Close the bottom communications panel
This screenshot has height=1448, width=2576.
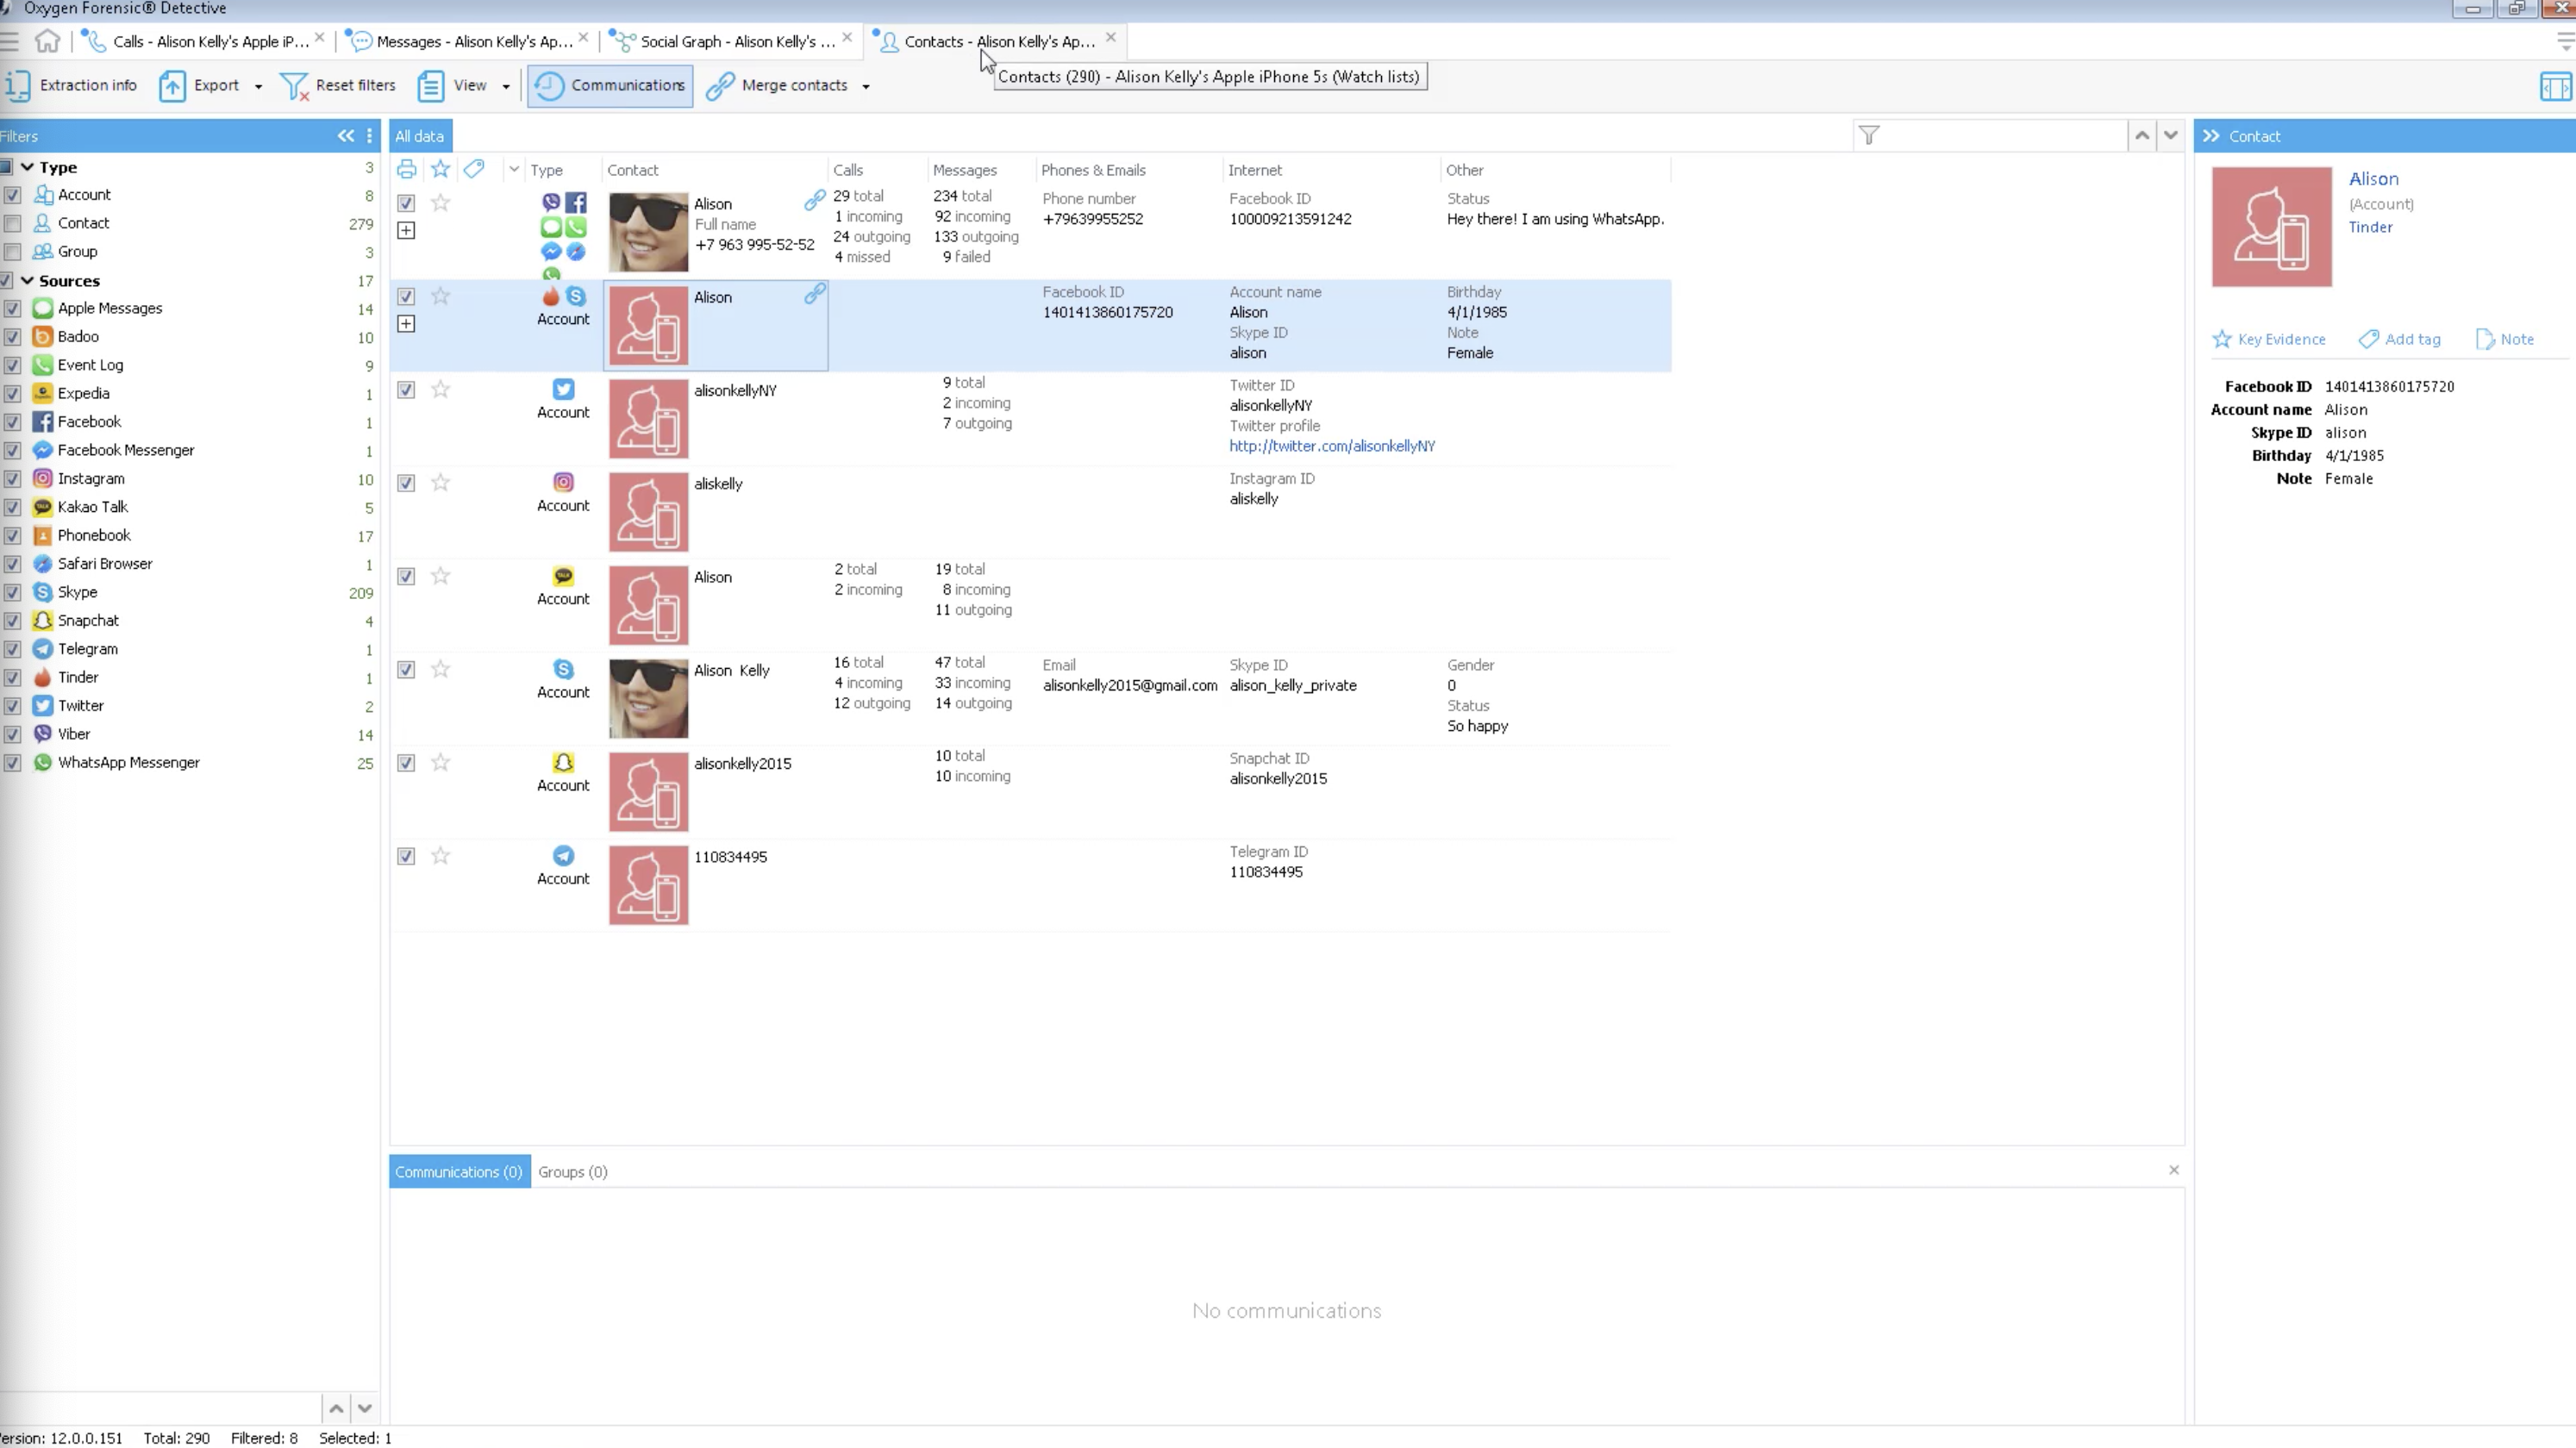[2174, 1170]
